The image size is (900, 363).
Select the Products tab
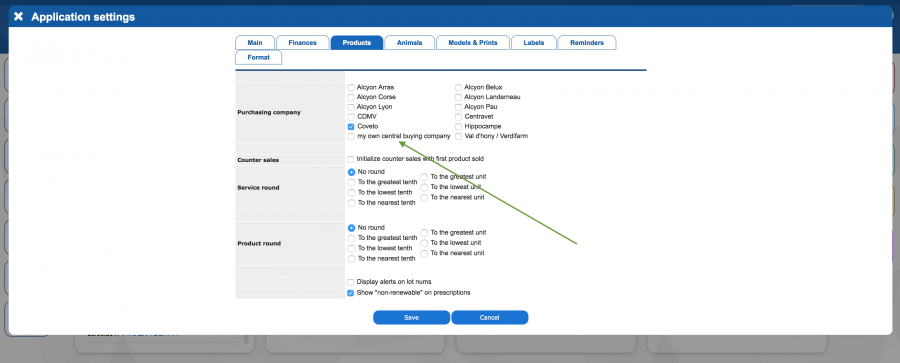pos(356,43)
